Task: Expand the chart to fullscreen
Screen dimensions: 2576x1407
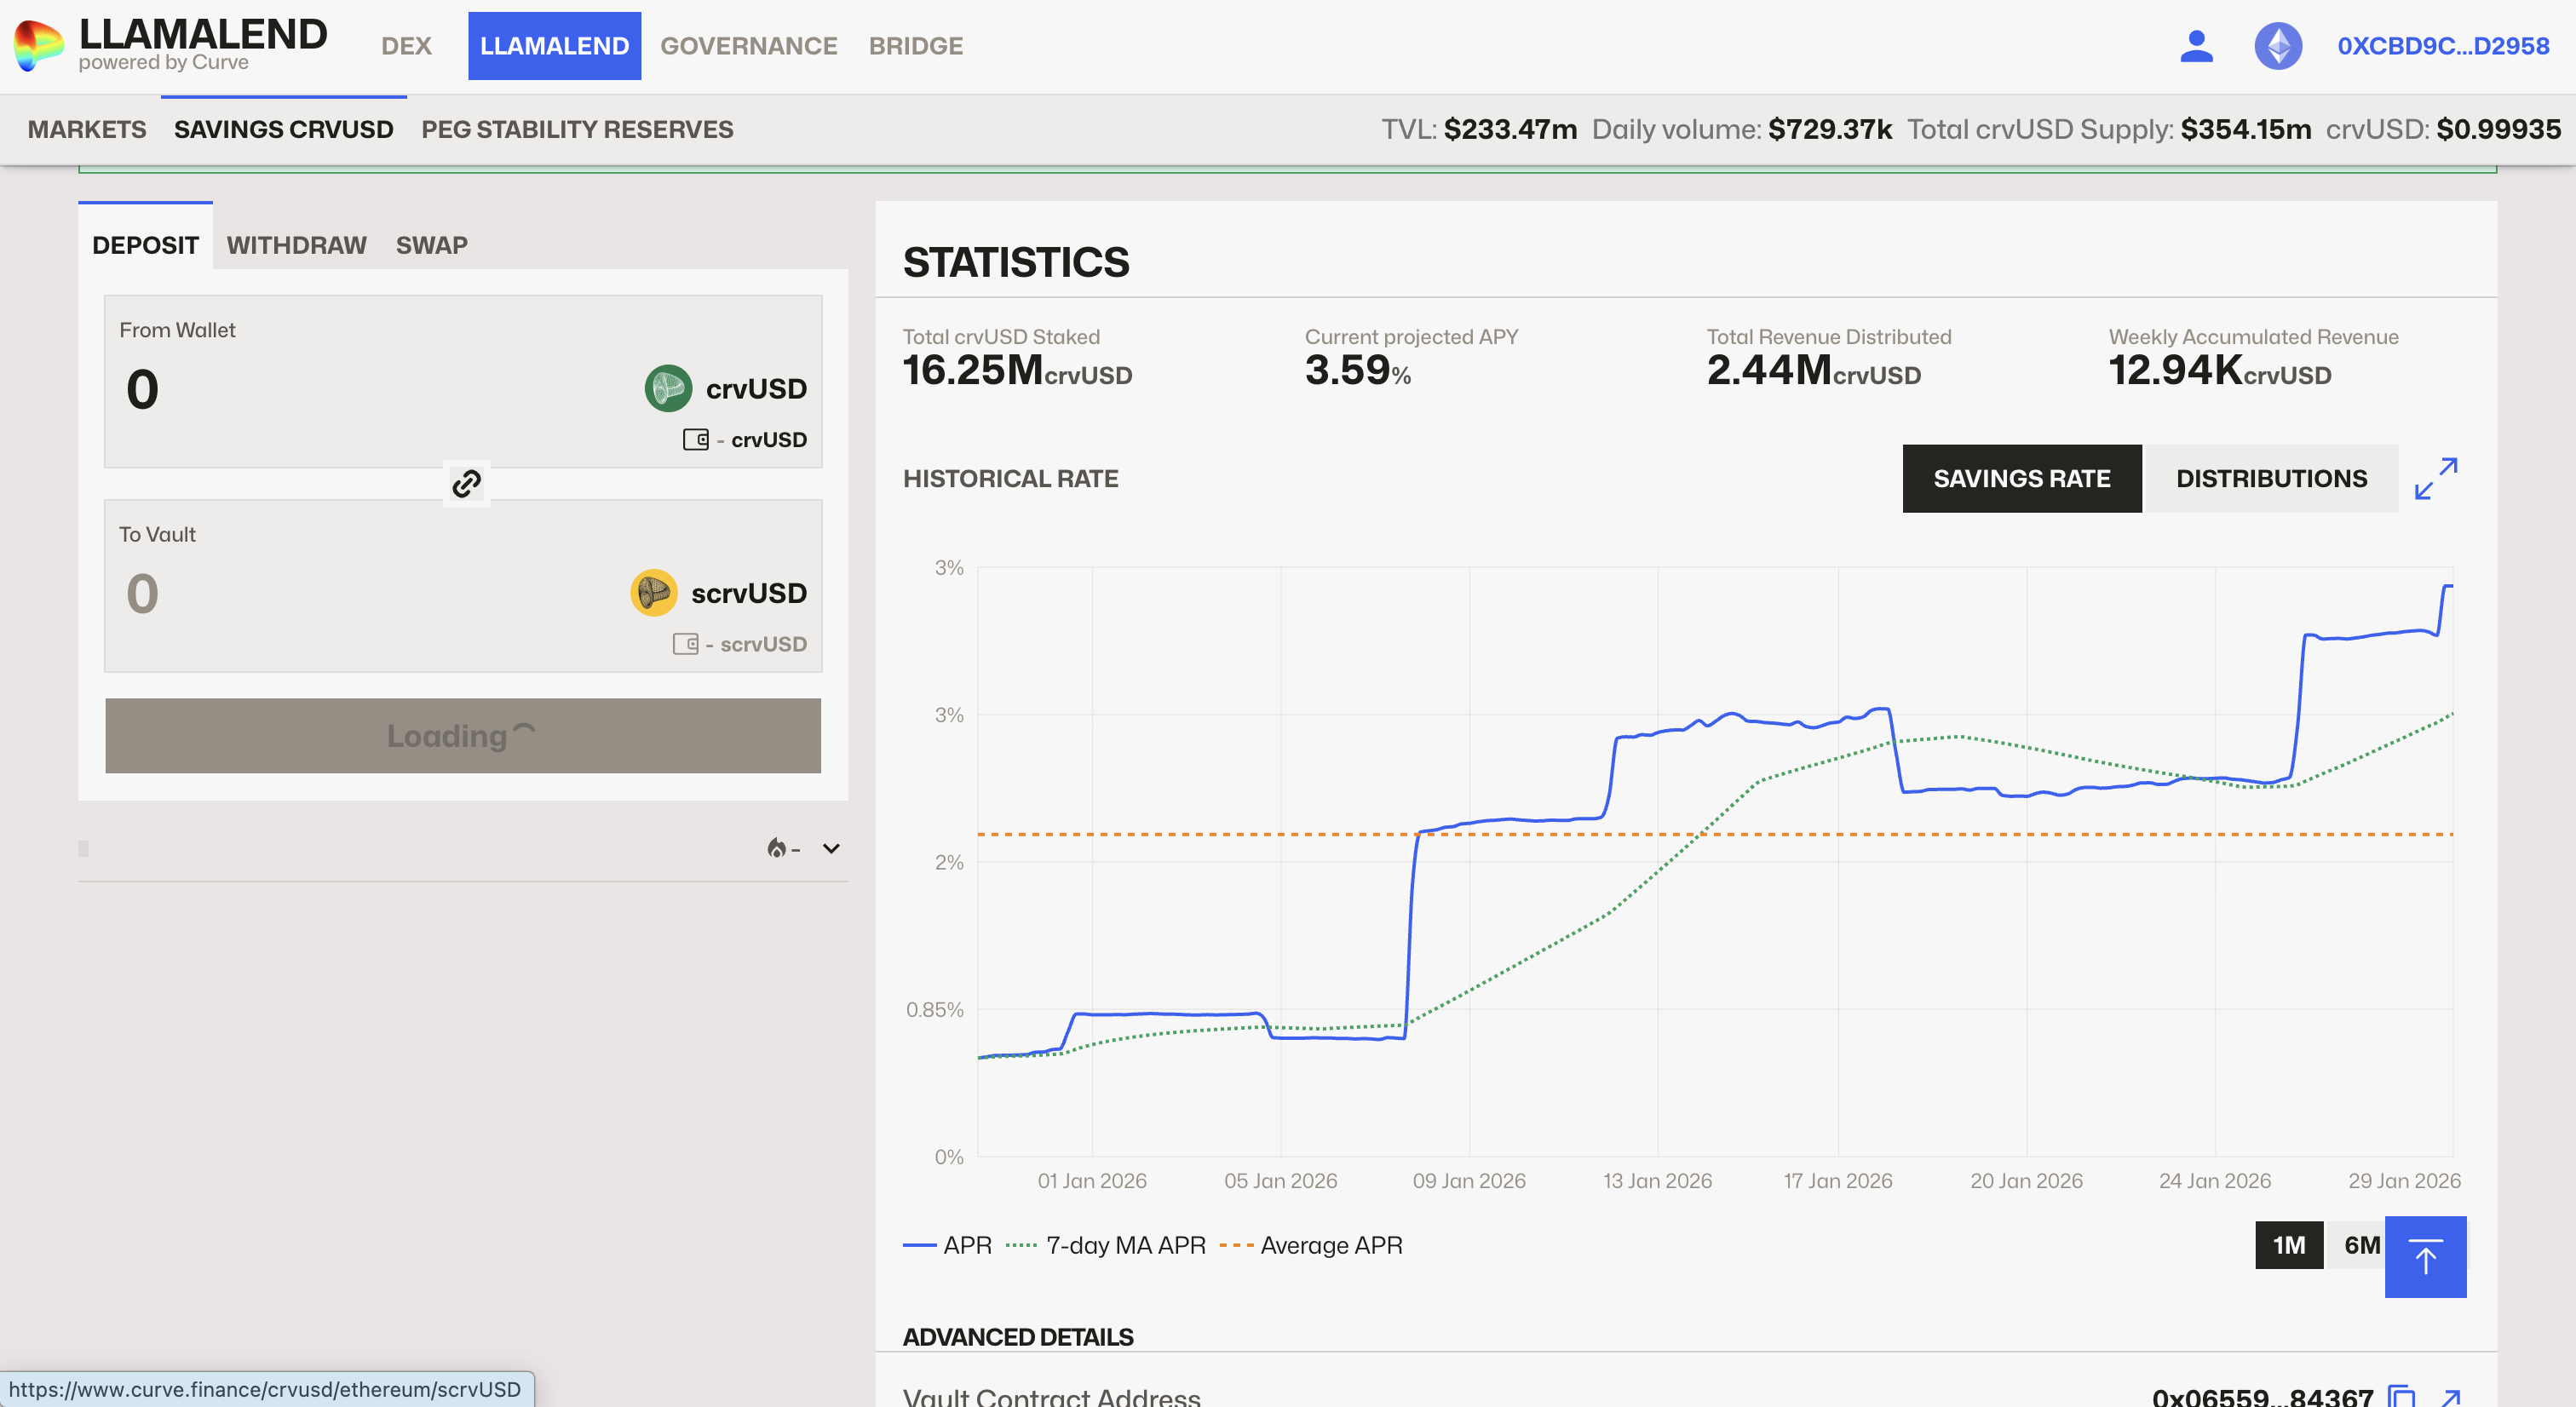Action: [2435, 479]
